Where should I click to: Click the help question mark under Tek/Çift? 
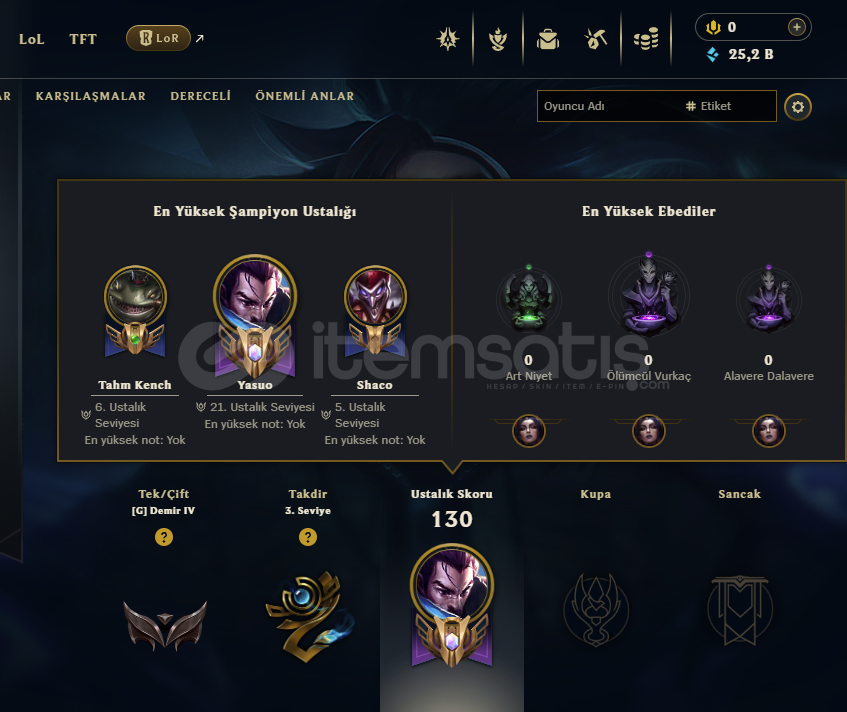click(164, 537)
